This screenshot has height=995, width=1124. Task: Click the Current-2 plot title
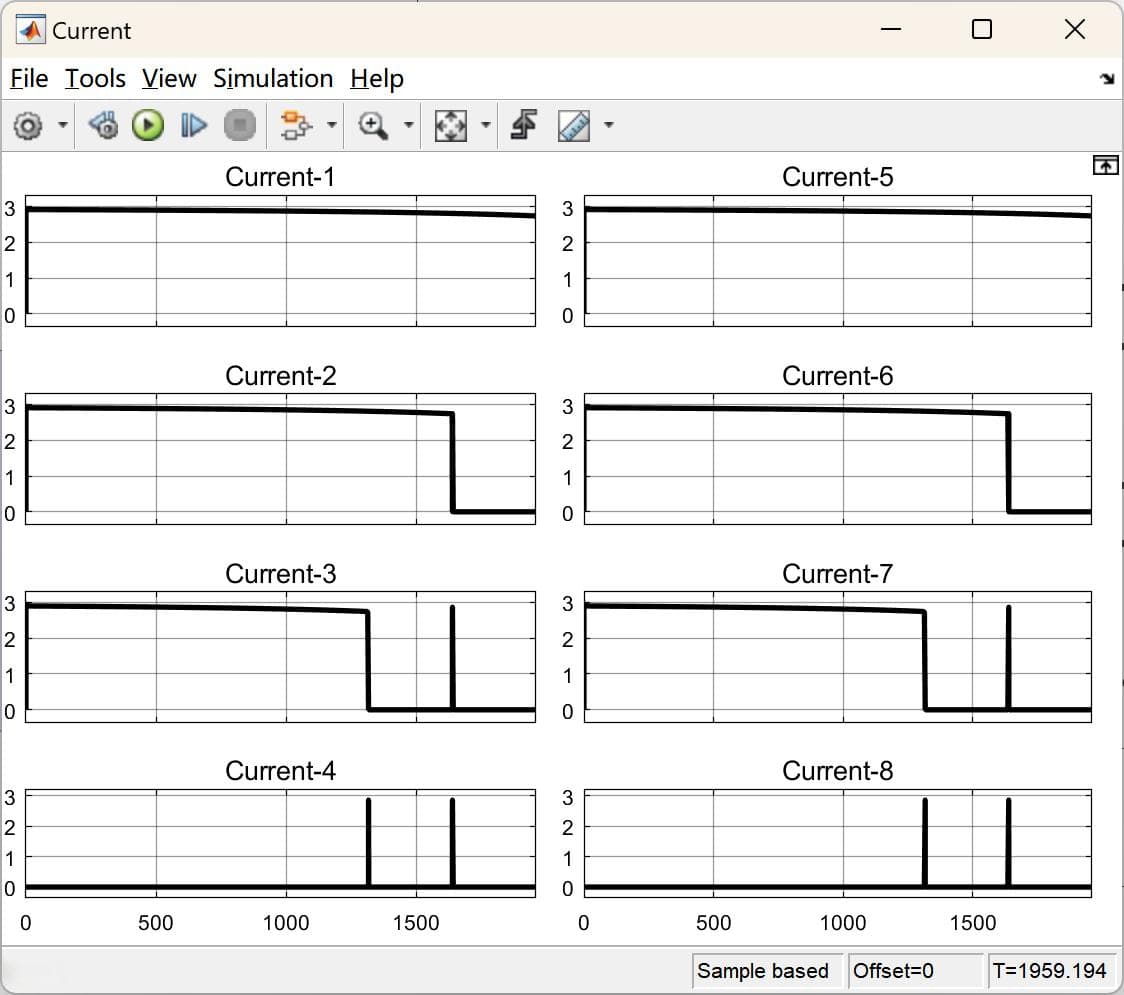coord(280,376)
